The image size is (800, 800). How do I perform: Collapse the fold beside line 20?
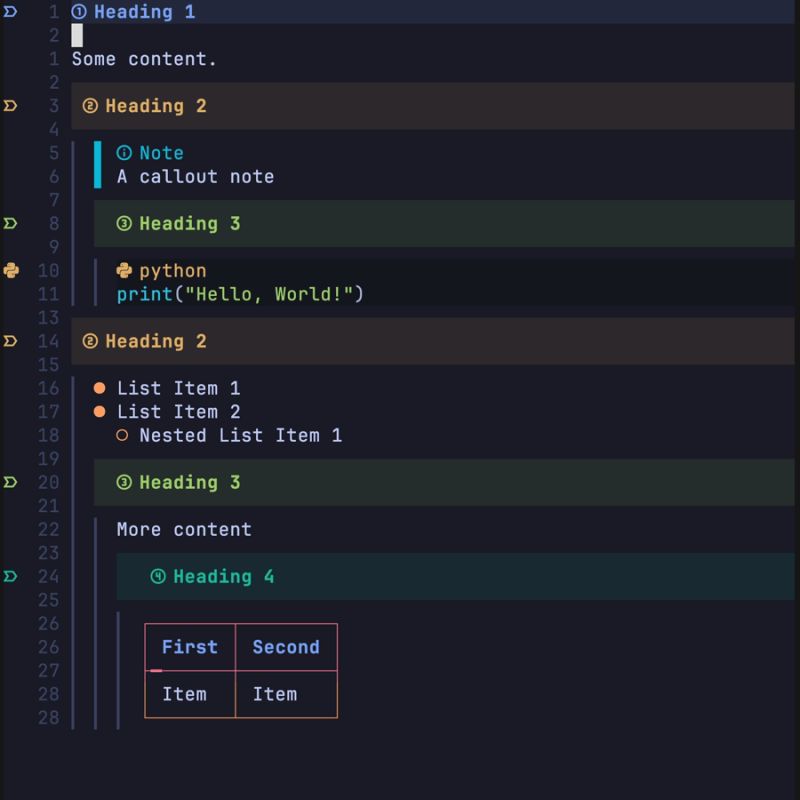tap(10, 482)
